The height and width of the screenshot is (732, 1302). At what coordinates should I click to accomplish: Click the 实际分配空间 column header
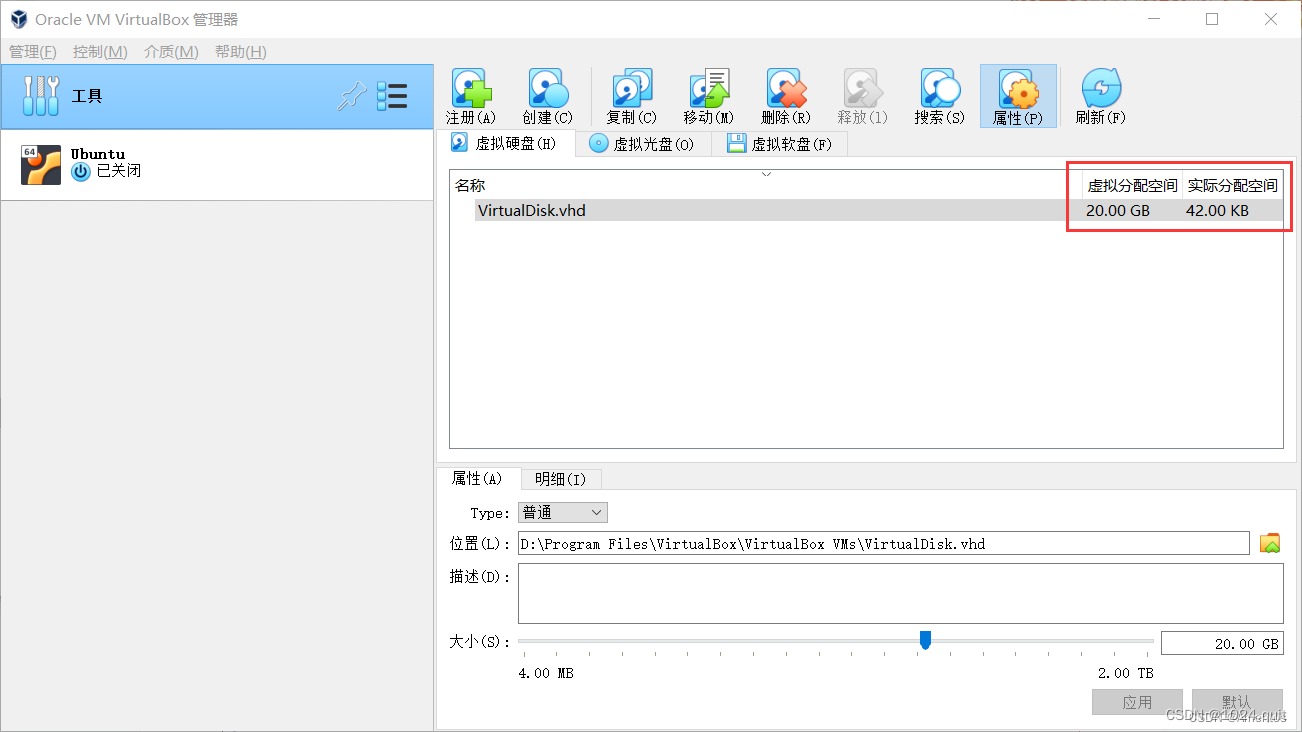(x=1233, y=185)
